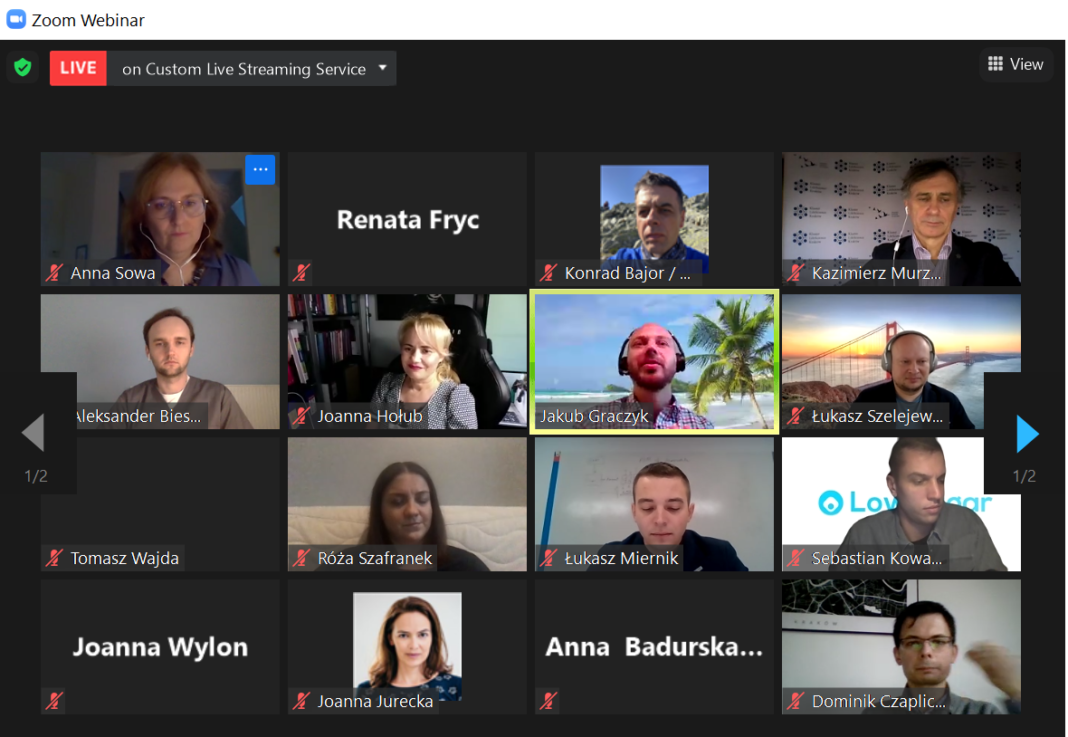
Task: Click the Joanna Wylon name placeholder
Action: 160,647
